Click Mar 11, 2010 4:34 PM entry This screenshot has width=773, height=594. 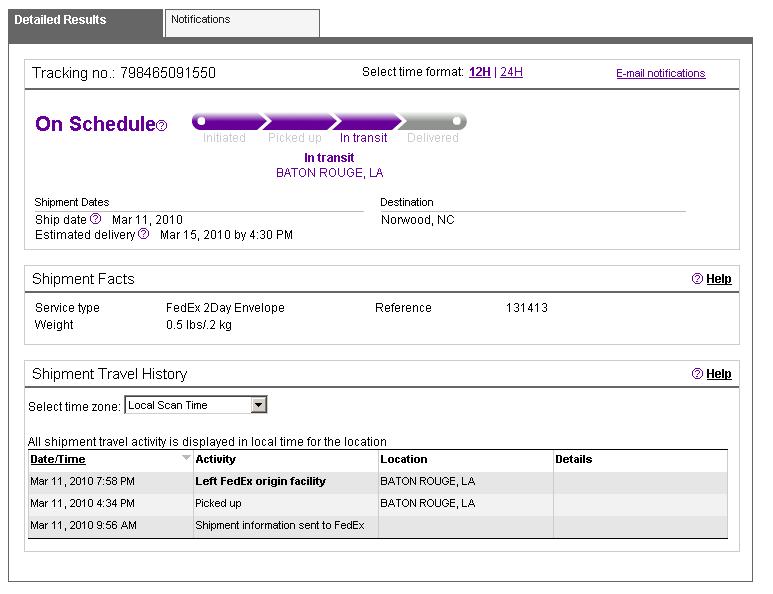82,503
